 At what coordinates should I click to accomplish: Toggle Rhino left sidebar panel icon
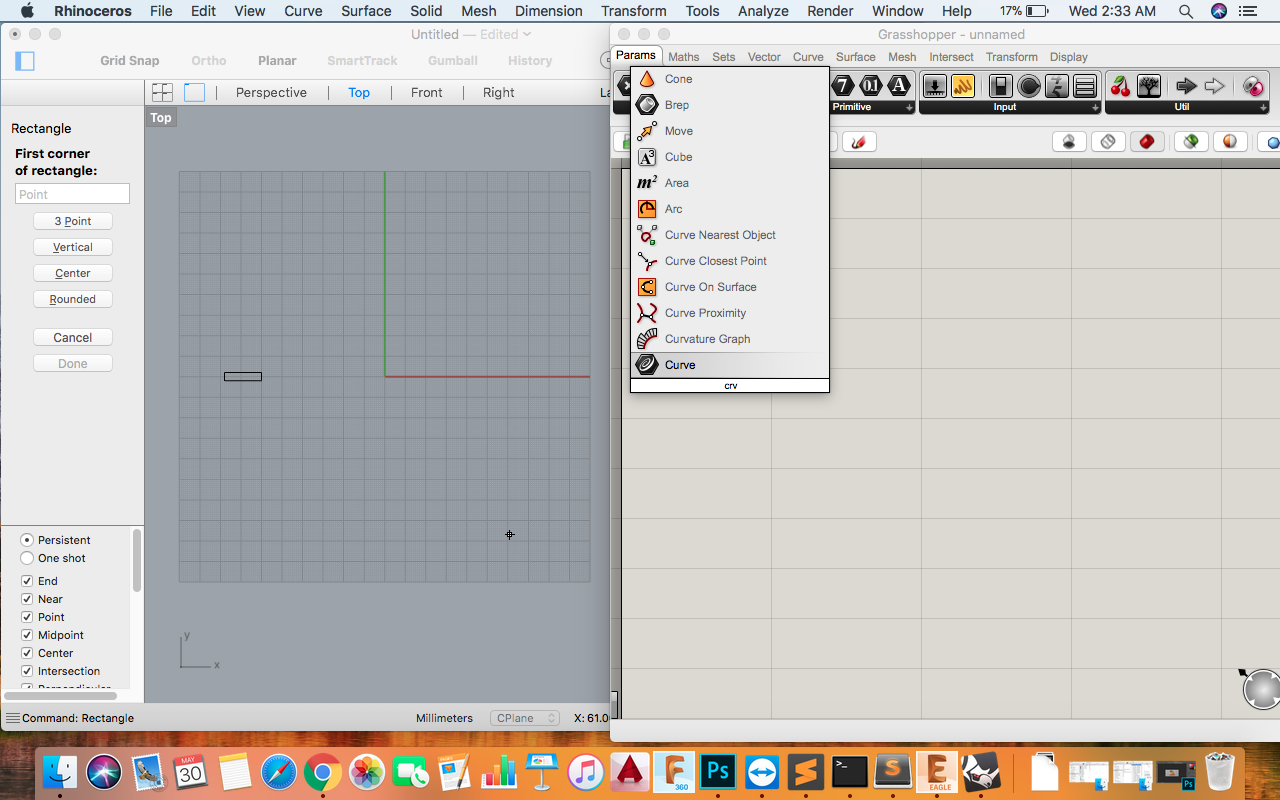click(x=25, y=61)
